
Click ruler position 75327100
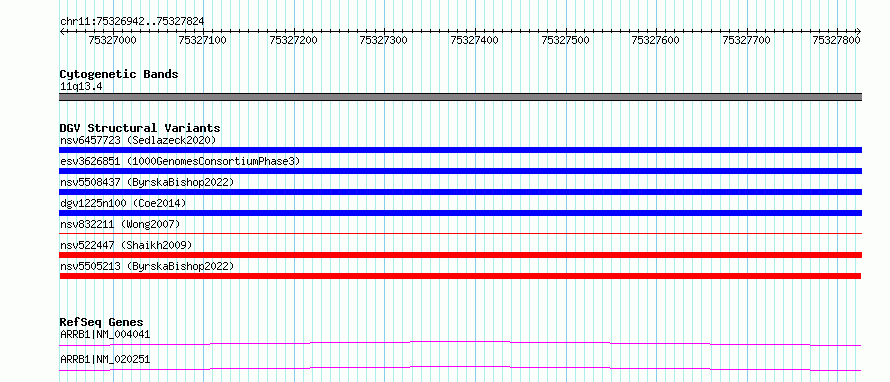tap(203, 40)
